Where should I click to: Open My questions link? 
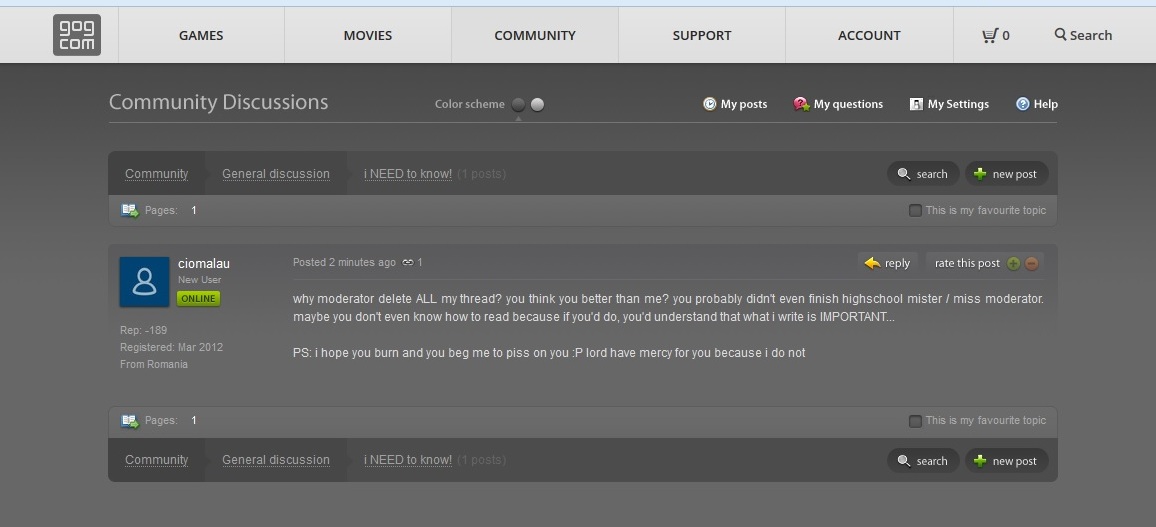click(849, 104)
